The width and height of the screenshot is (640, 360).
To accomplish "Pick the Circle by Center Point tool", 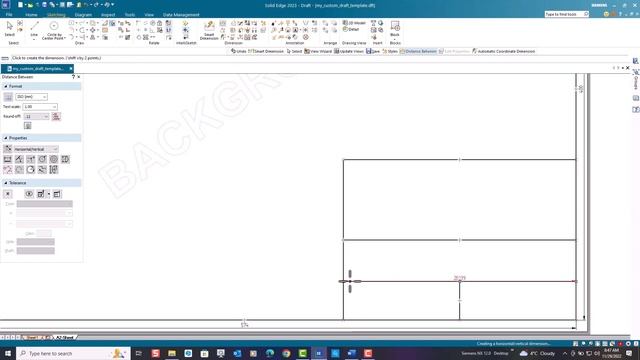I will [x=53, y=29].
